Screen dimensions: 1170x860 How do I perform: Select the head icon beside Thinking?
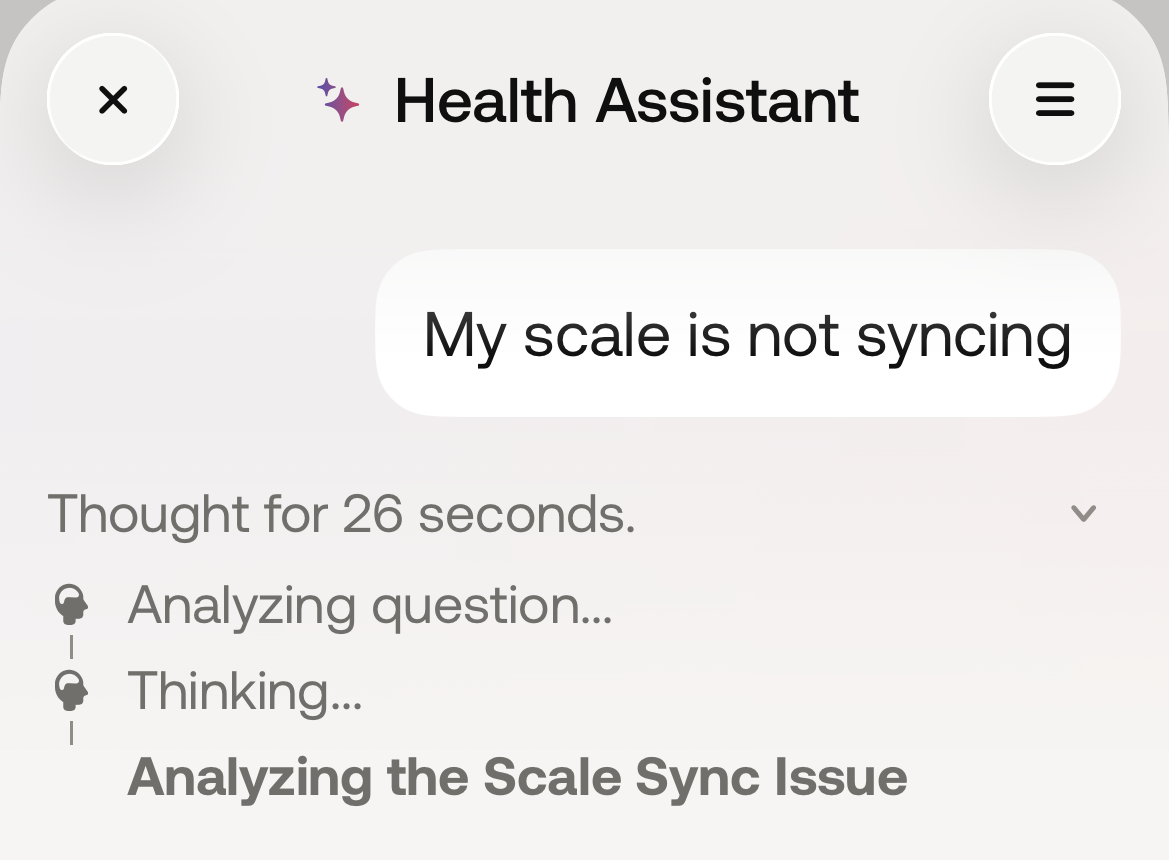coord(72,690)
